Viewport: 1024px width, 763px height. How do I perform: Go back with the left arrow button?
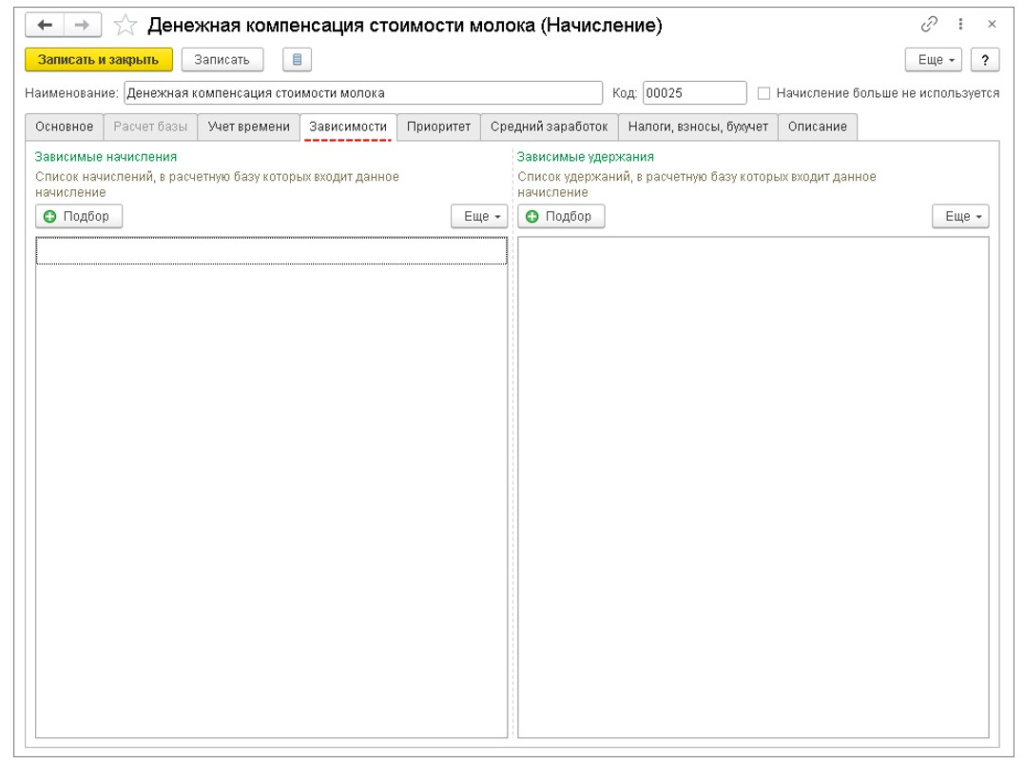point(44,25)
